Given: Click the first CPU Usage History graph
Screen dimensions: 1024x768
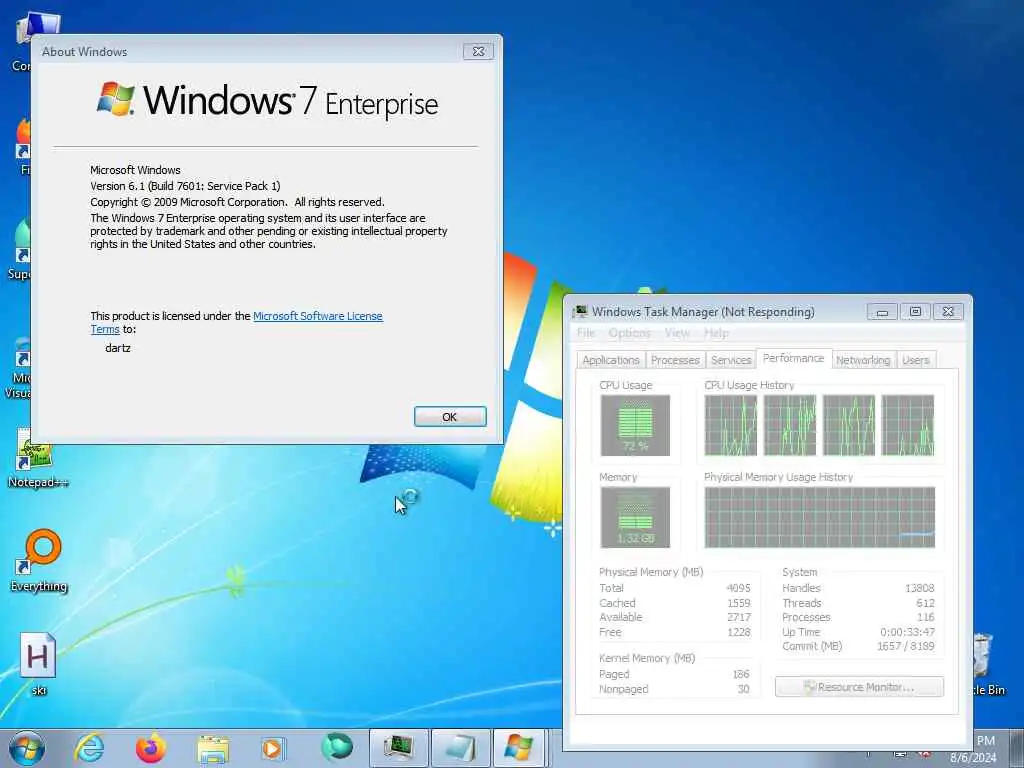Looking at the screenshot, I should (x=730, y=425).
